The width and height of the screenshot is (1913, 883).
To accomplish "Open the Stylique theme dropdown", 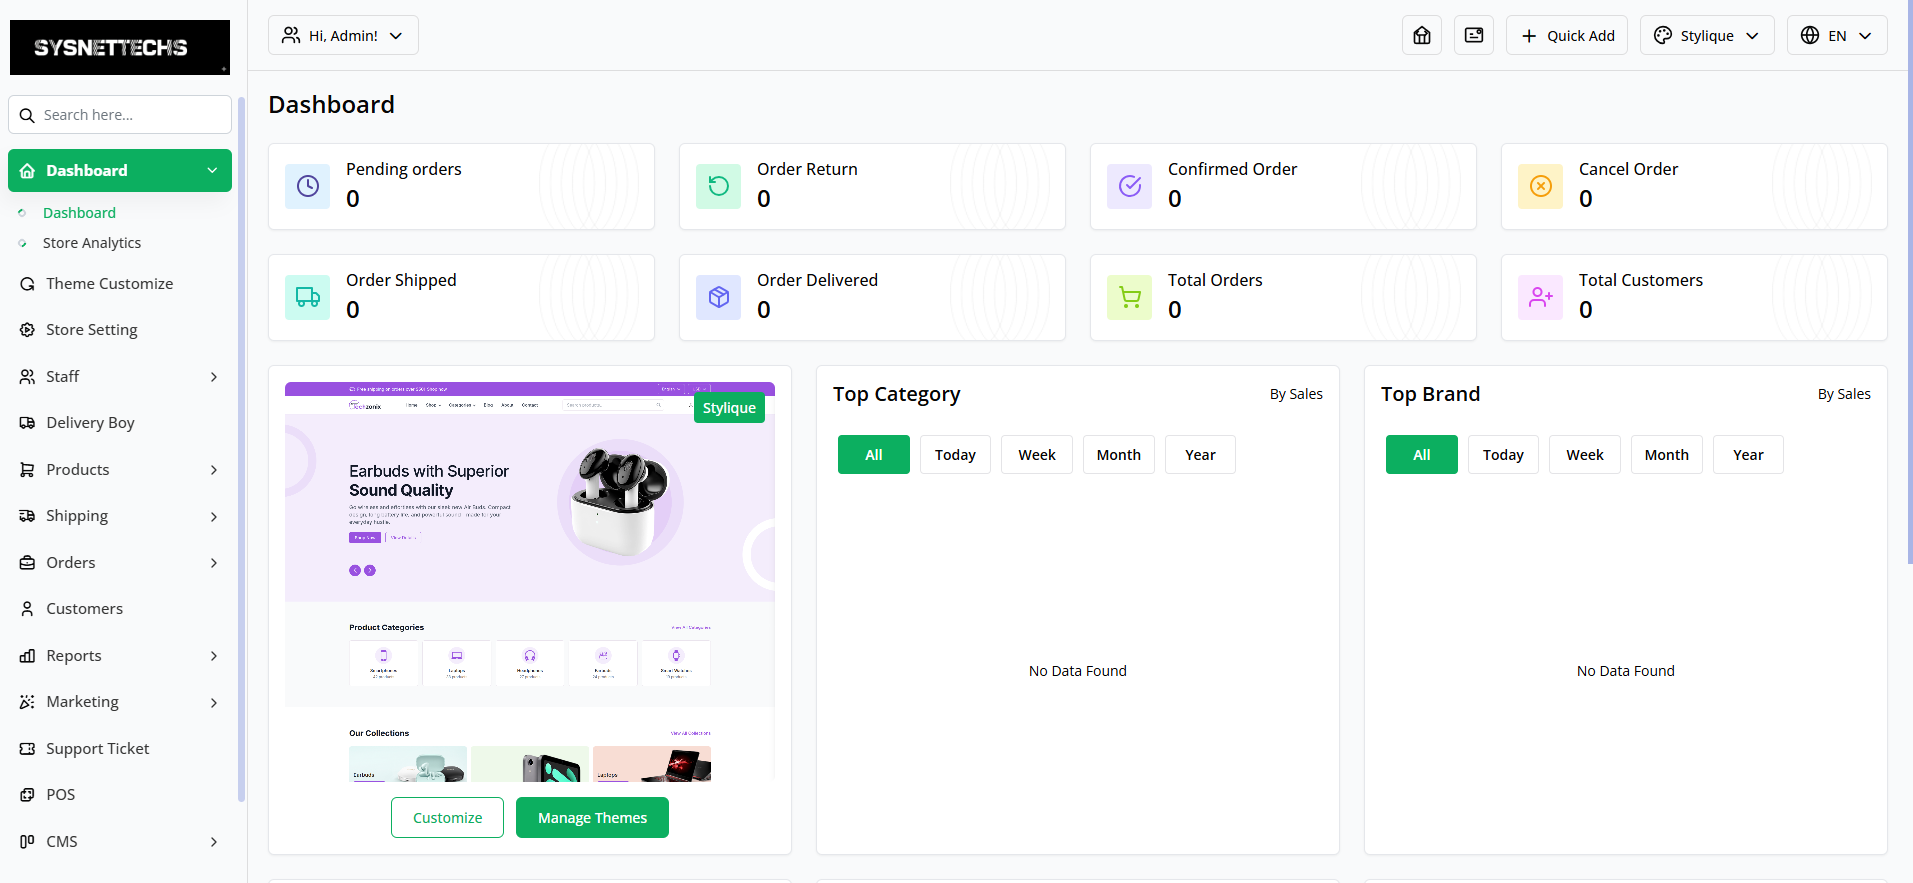I will pos(1706,36).
